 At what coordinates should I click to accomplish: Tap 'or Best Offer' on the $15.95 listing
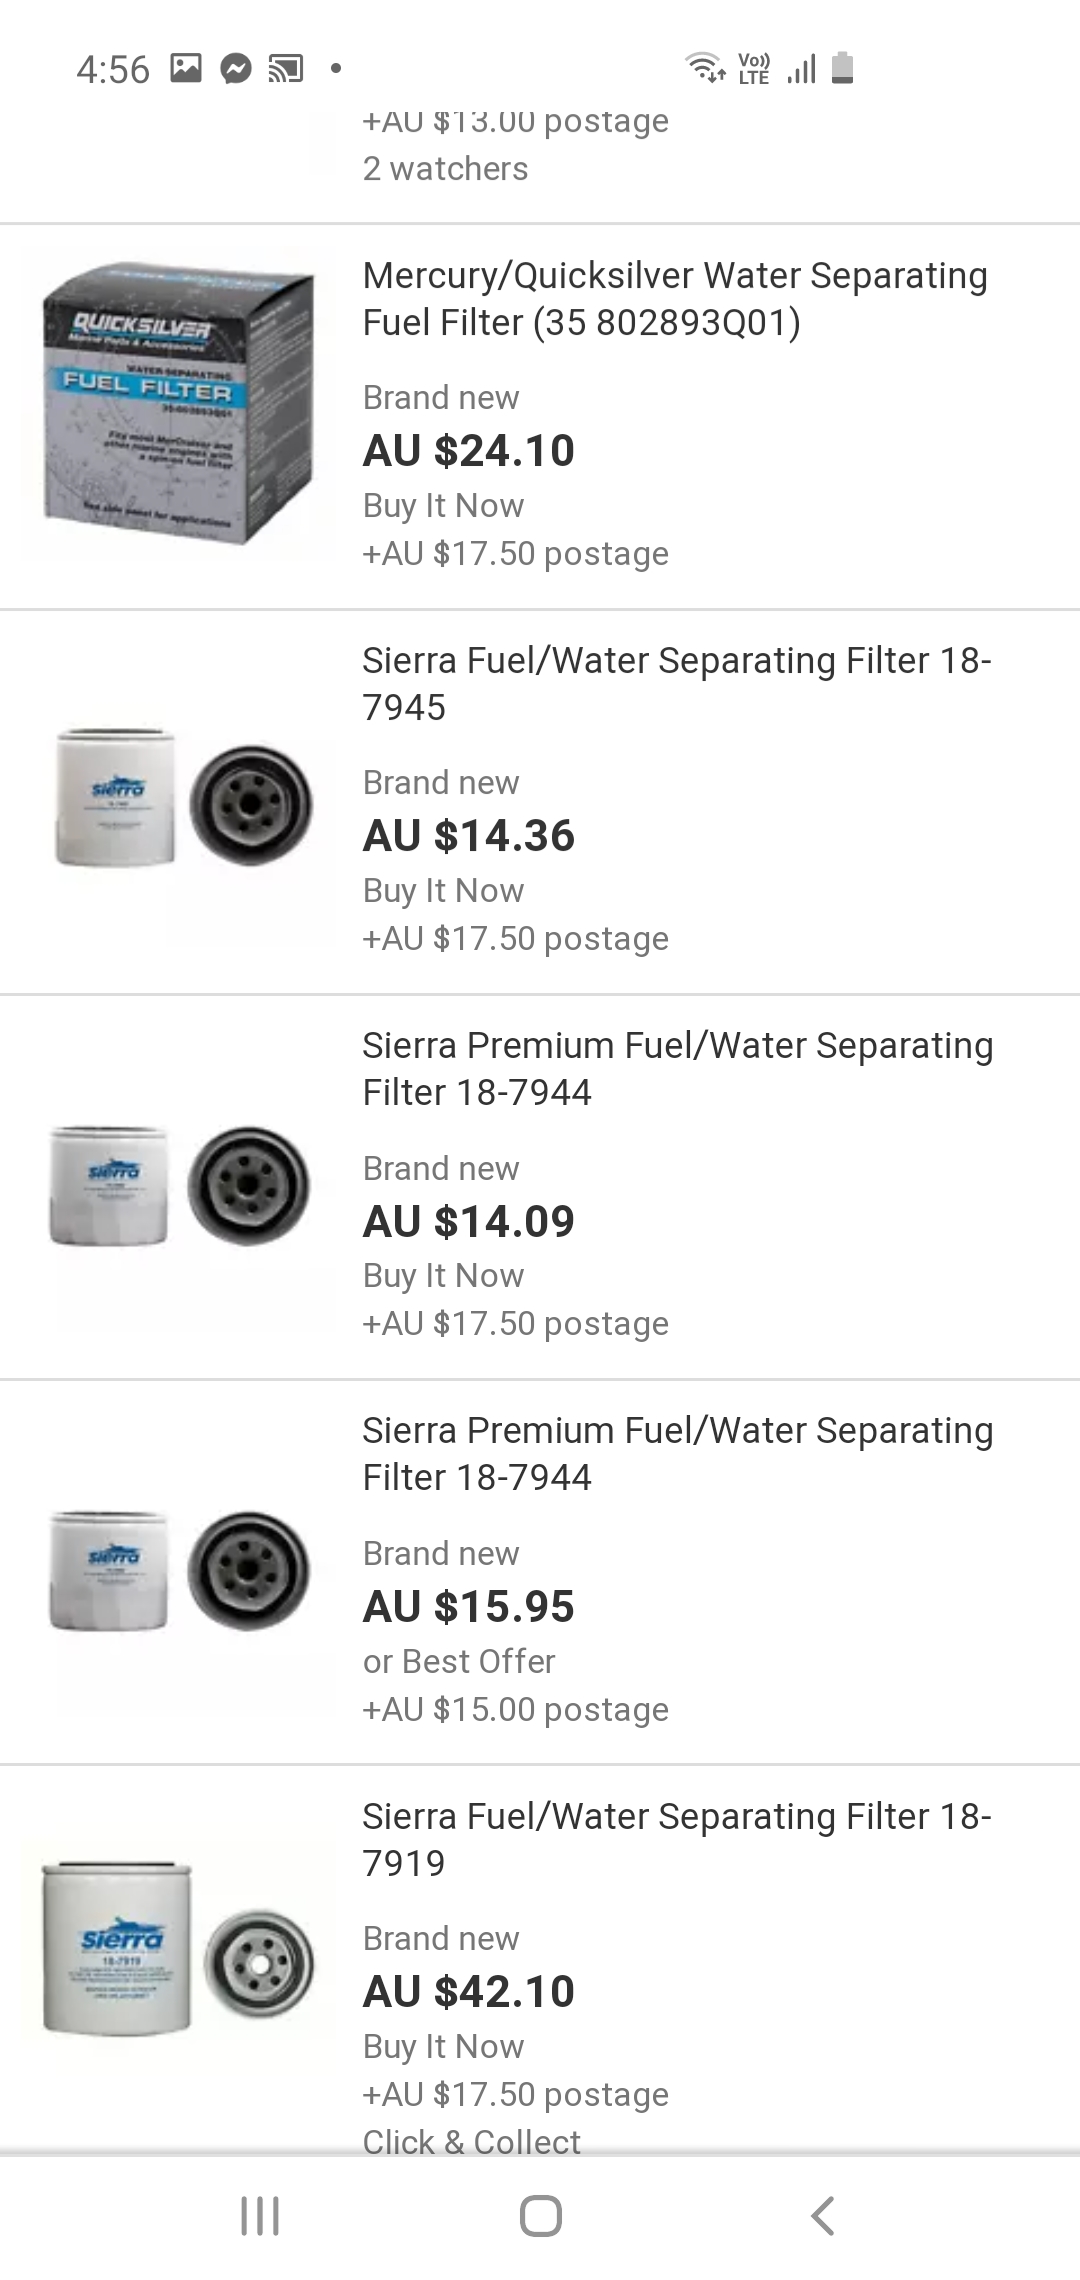[x=459, y=1661]
